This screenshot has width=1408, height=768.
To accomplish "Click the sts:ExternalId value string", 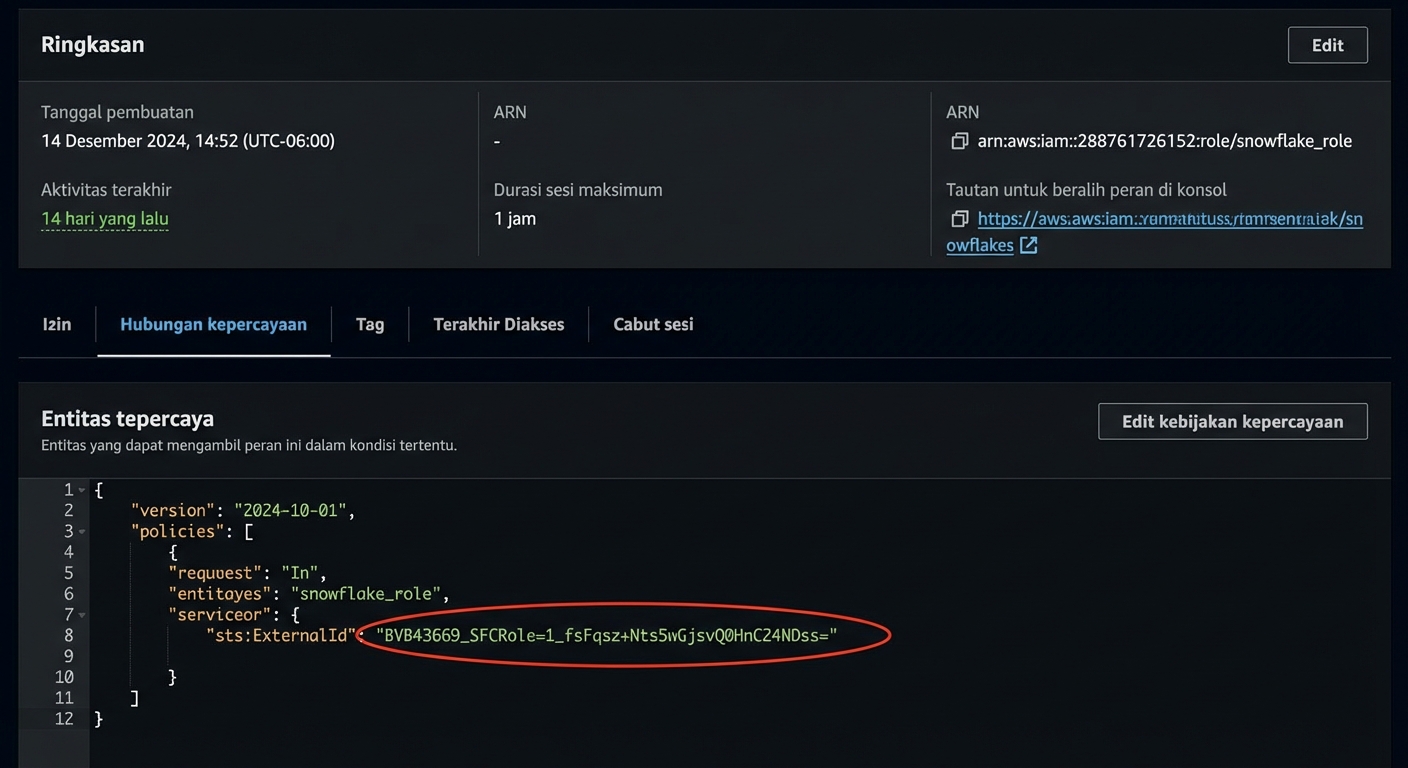I will 606,635.
